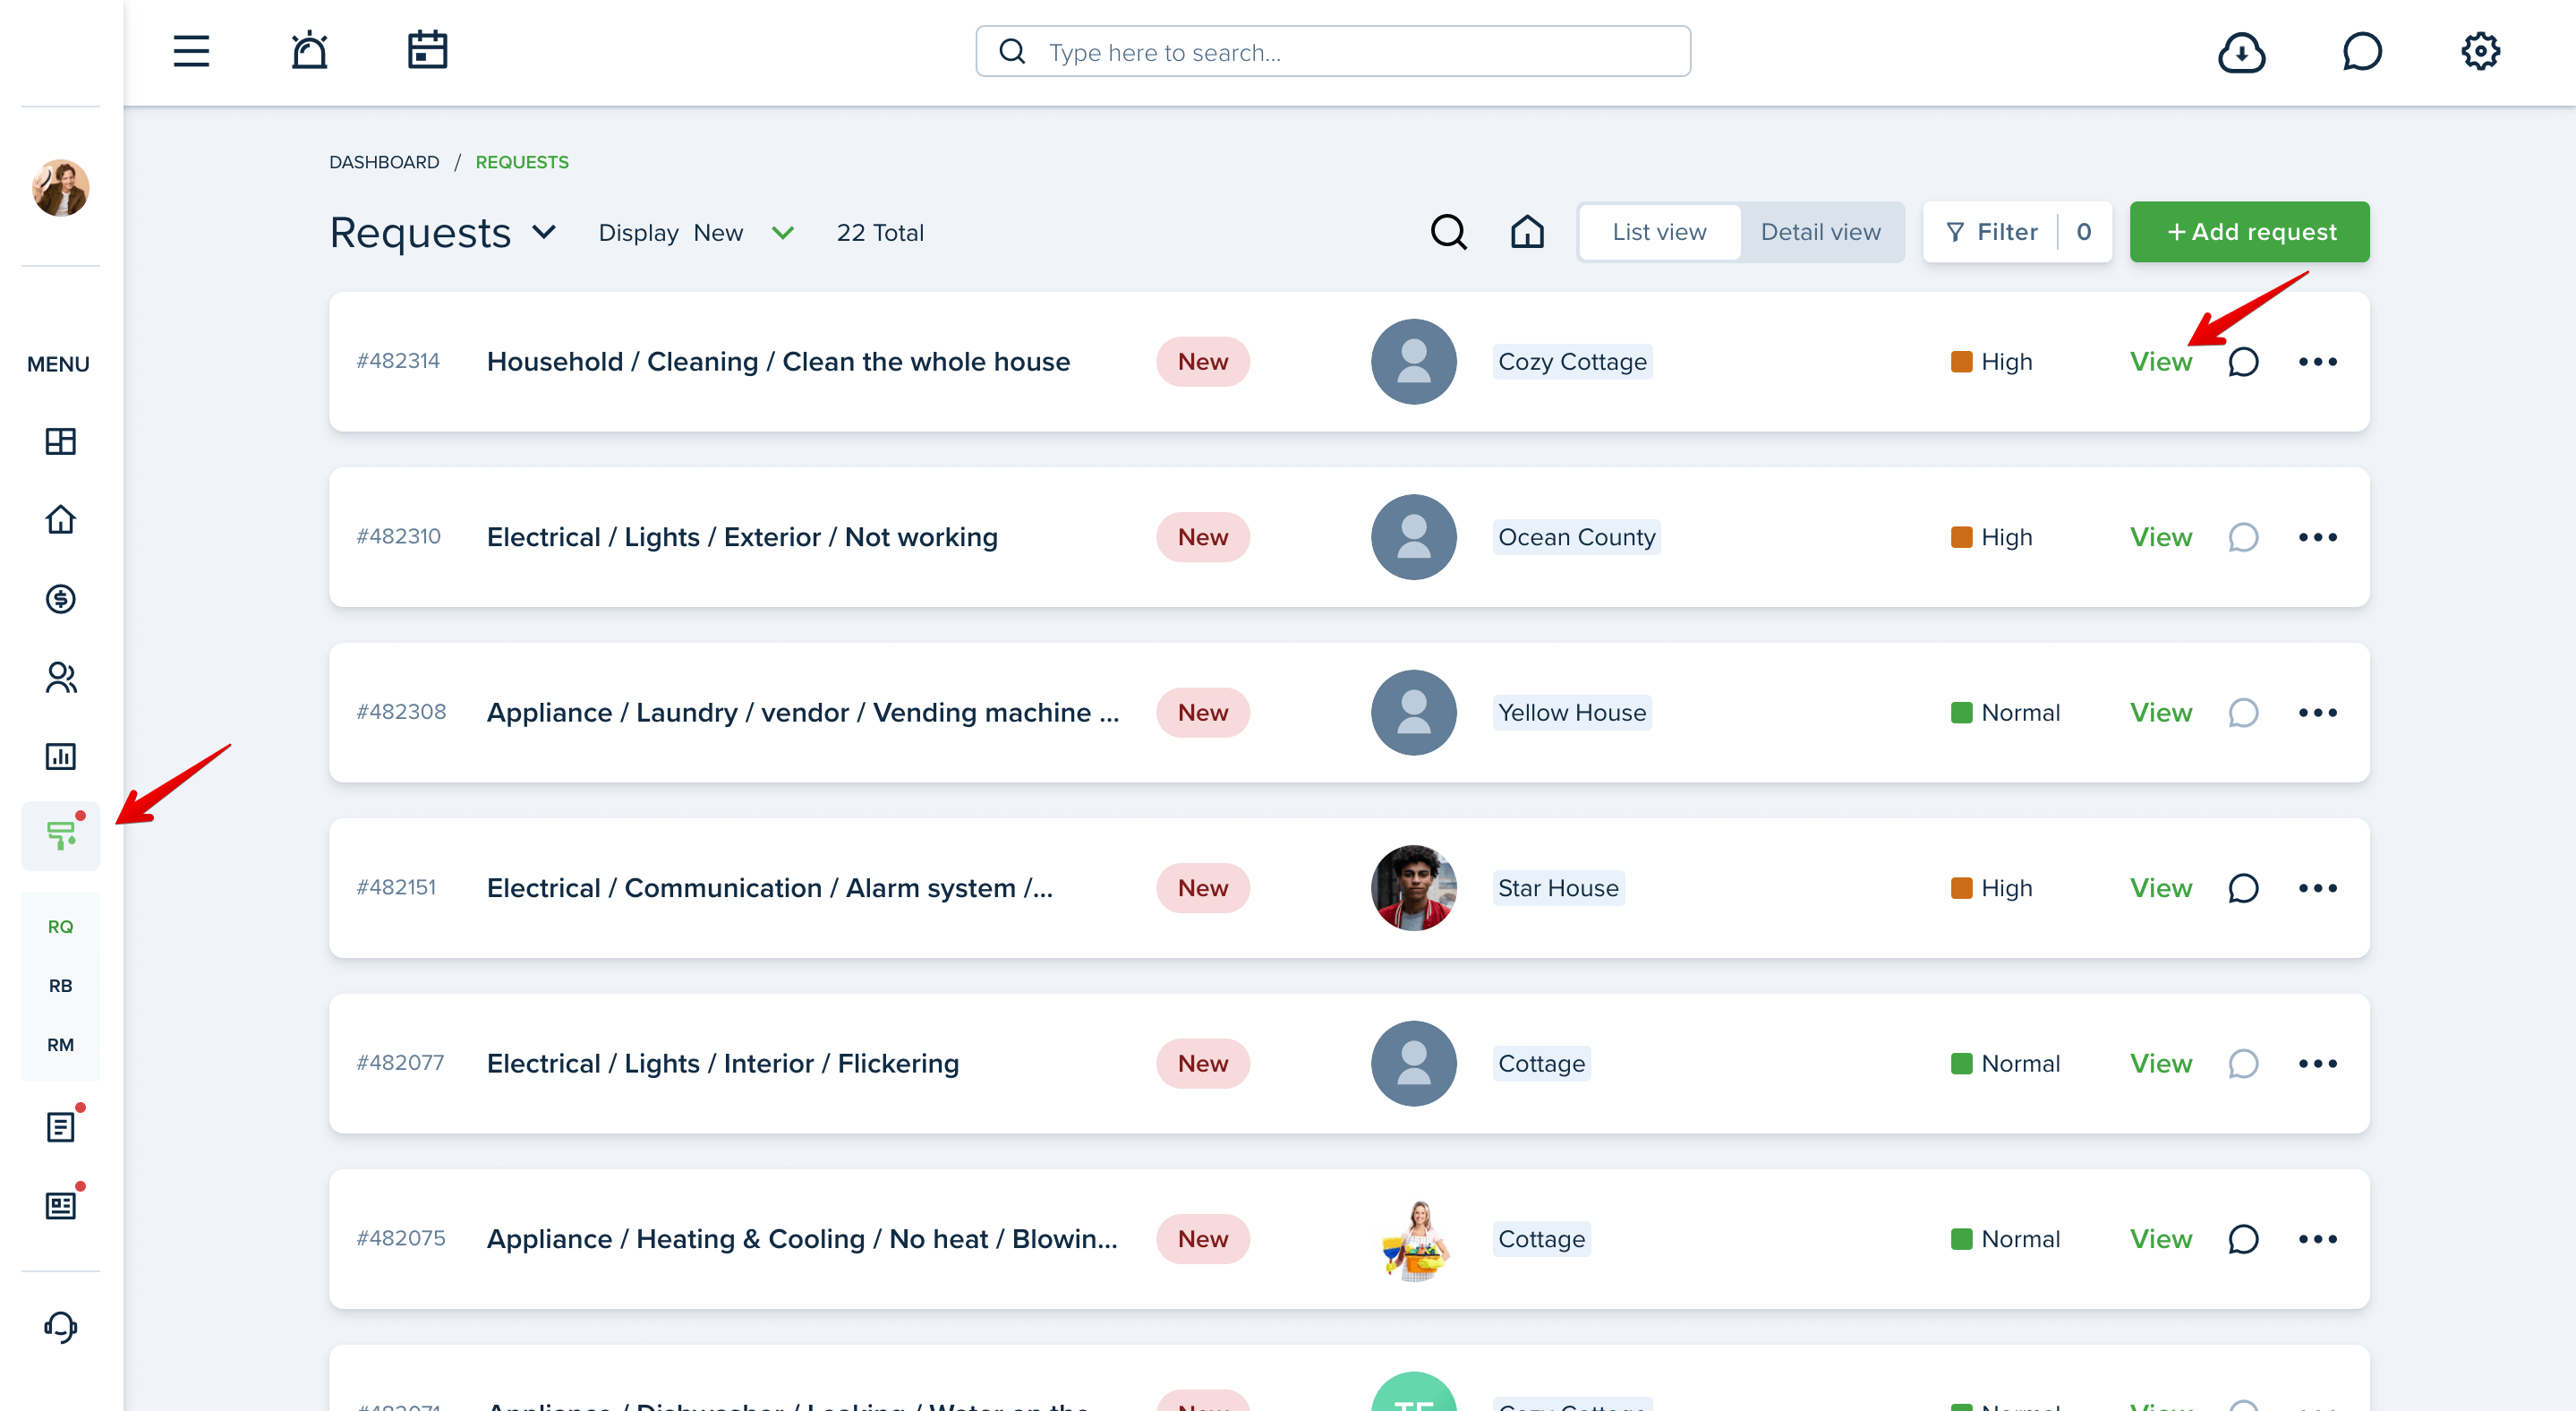Click the request number #482308

(401, 712)
